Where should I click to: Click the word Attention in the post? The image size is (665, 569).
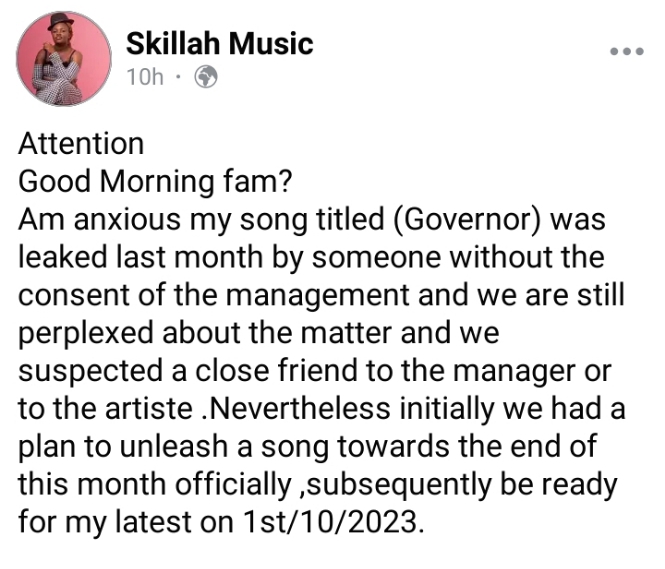[x=81, y=144]
